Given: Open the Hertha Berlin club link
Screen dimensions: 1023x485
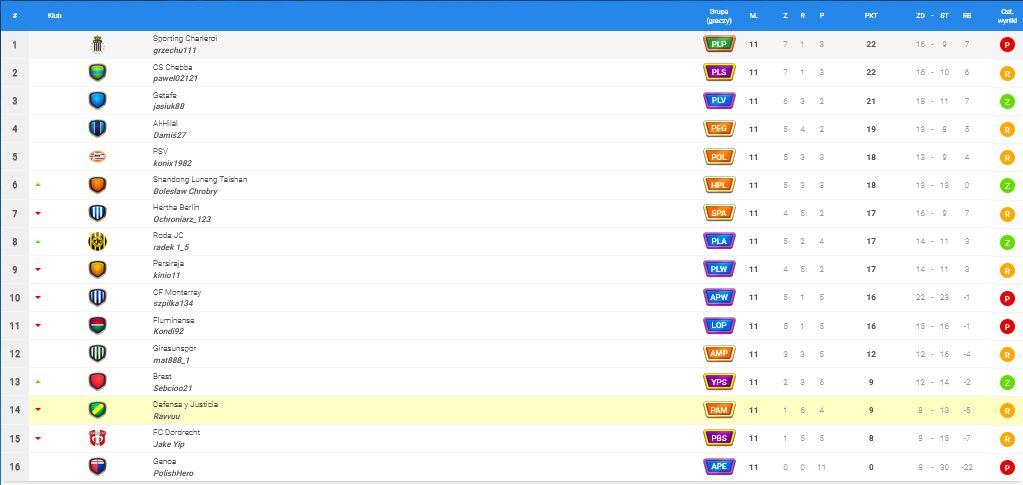Looking at the screenshot, I should point(176,207).
